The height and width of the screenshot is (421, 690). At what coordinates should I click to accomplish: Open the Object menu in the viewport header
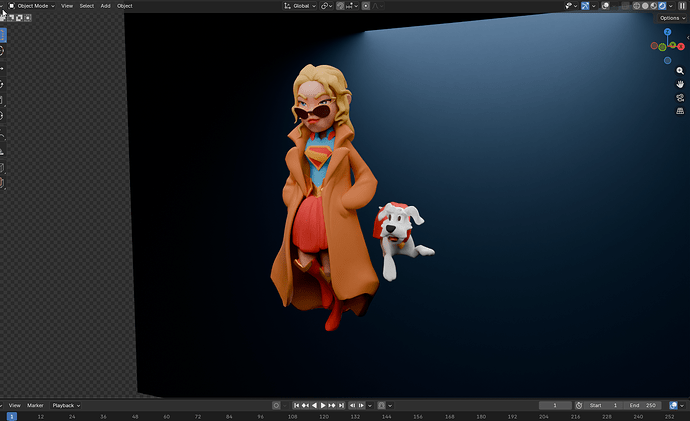point(125,6)
